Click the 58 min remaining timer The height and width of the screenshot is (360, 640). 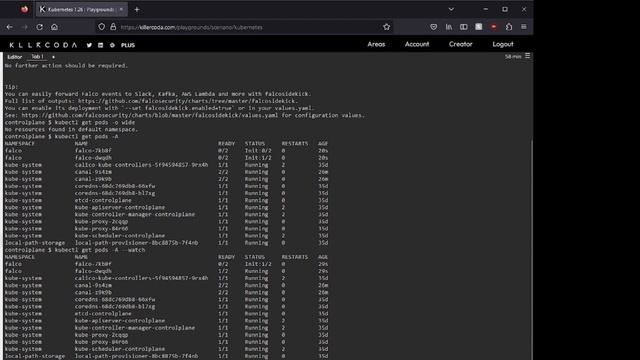pyautogui.click(x=513, y=56)
